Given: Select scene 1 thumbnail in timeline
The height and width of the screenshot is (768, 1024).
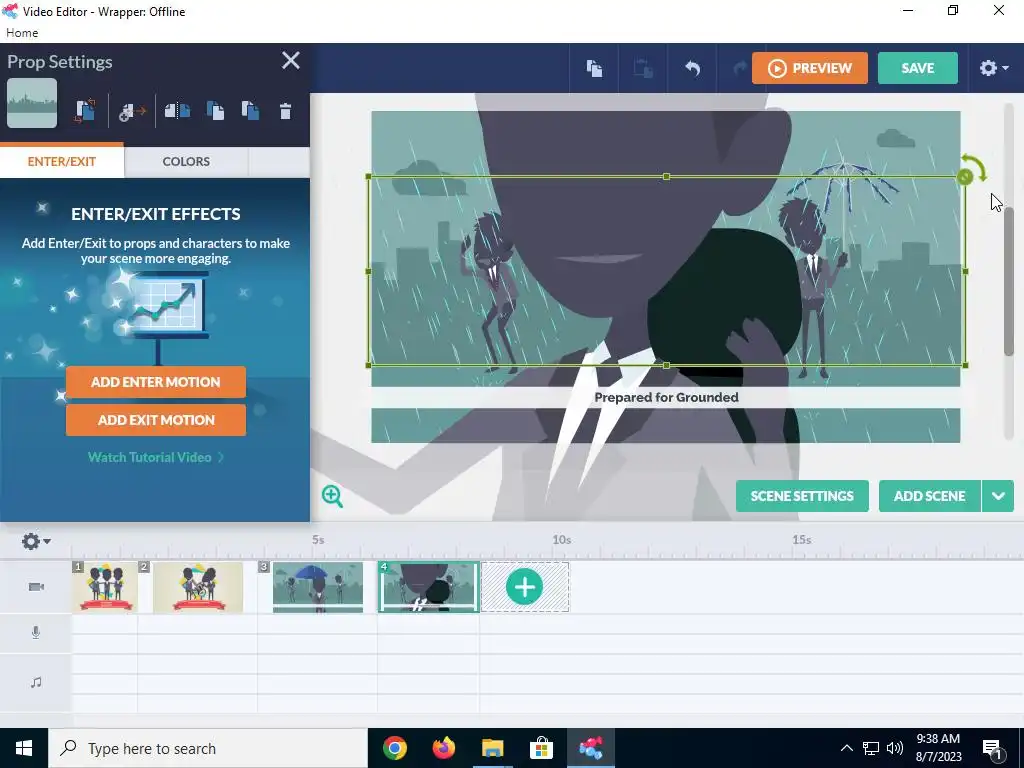Looking at the screenshot, I should pos(104,586).
